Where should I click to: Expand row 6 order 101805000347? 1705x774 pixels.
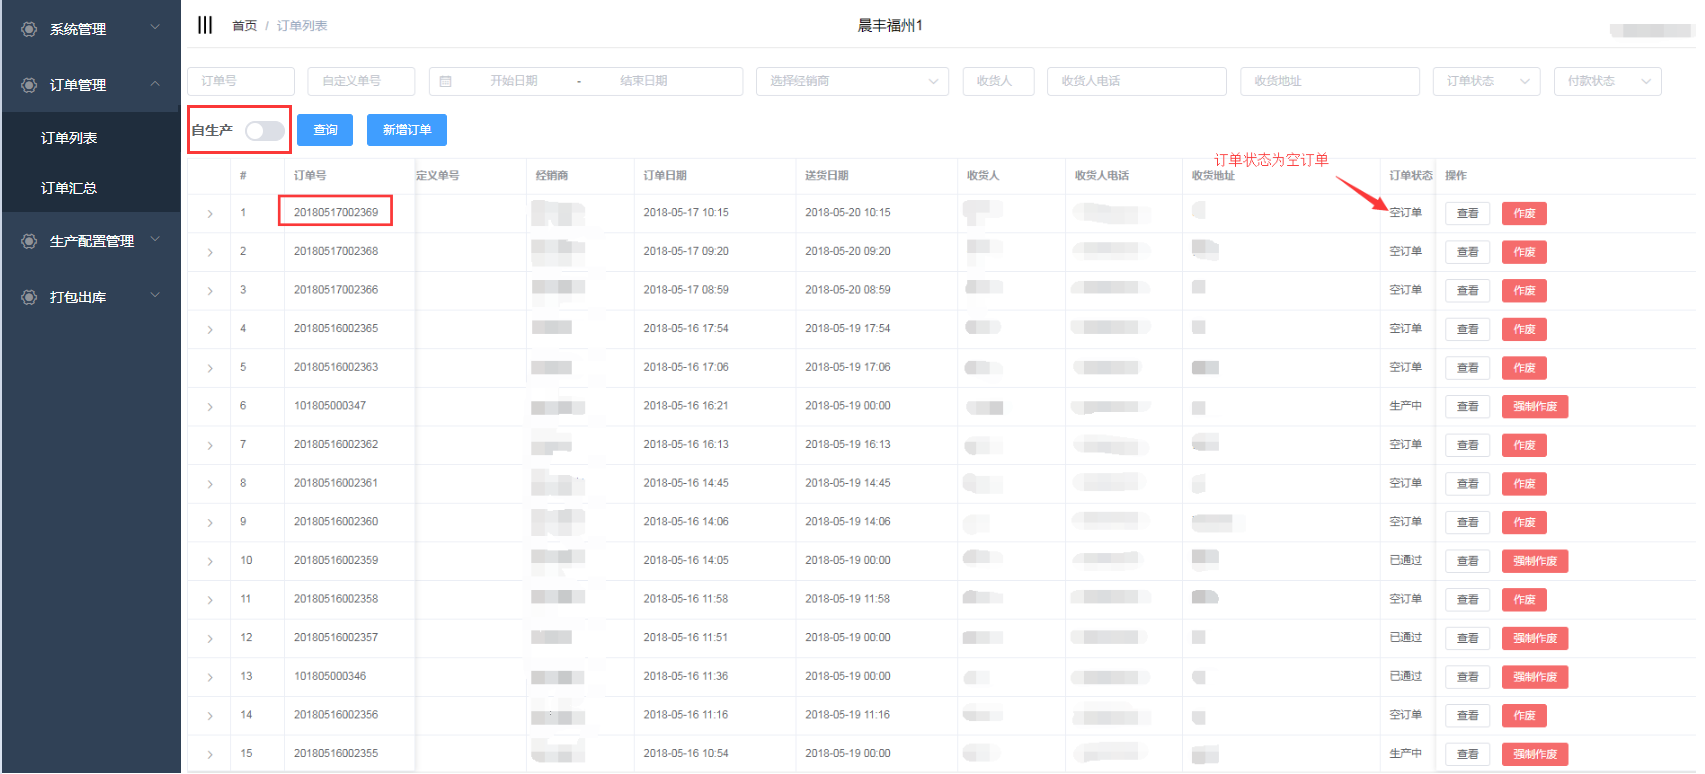[210, 407]
